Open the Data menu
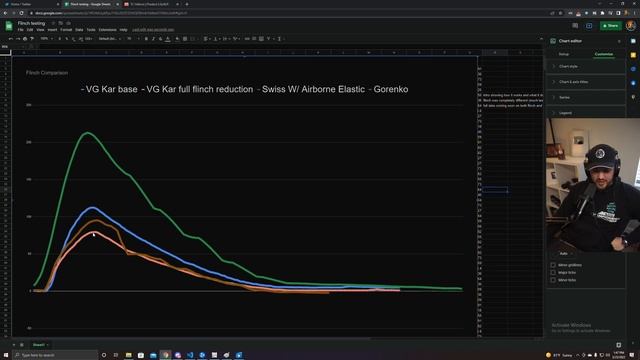 79,30
